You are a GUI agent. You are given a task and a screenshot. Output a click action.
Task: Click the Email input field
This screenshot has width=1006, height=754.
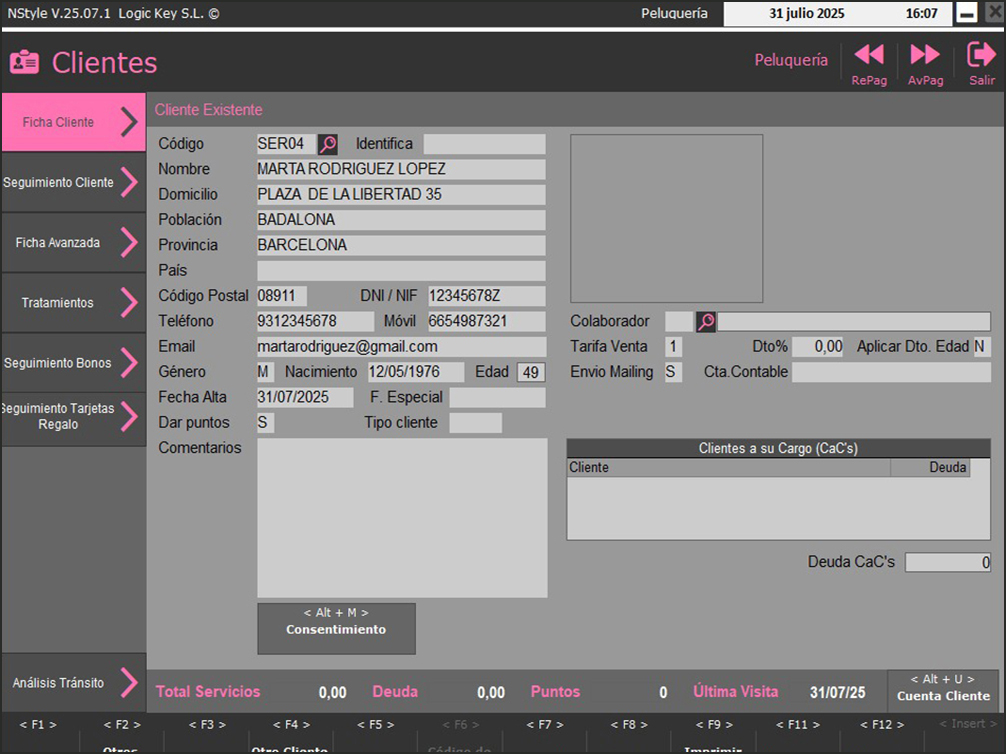click(401, 347)
